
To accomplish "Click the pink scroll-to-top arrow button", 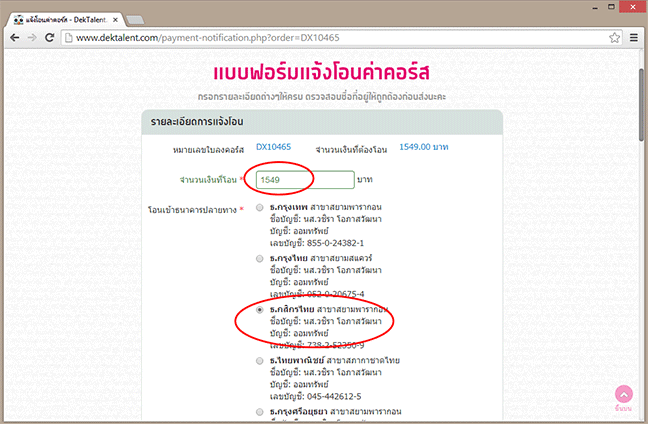I will pos(624,396).
